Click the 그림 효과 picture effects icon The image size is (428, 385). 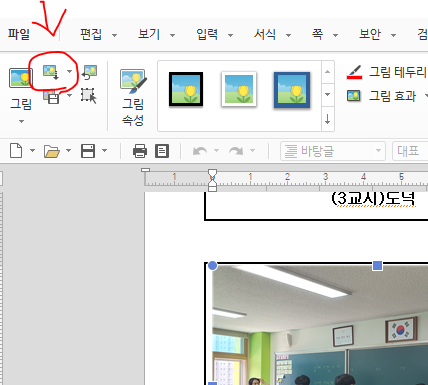[x=354, y=96]
